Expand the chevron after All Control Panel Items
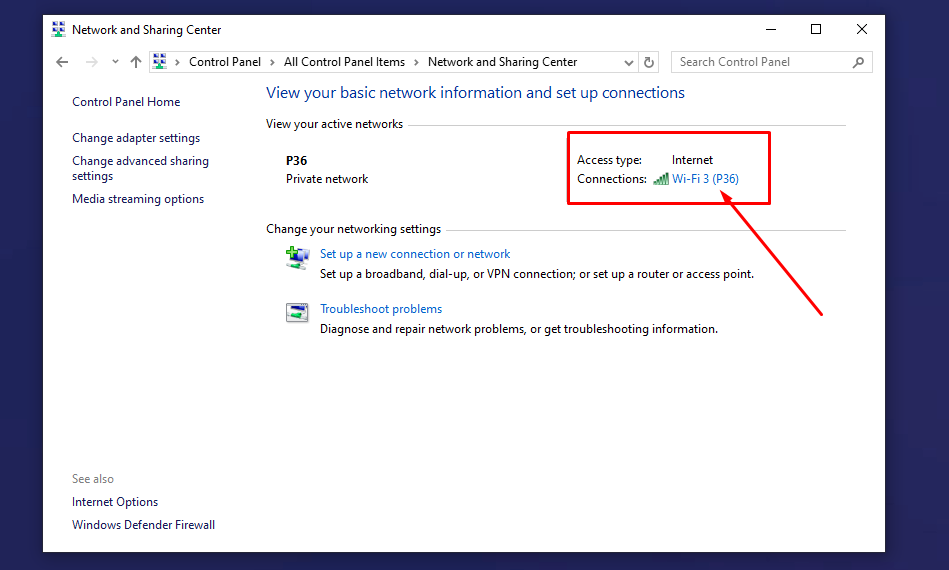Viewport: 949px width, 570px height. (416, 62)
